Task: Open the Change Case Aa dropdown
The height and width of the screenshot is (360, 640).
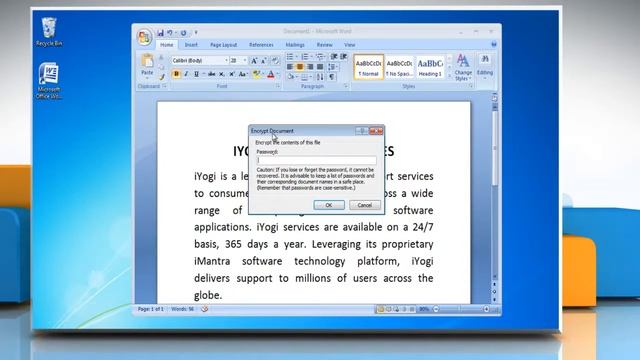Action: pos(243,74)
